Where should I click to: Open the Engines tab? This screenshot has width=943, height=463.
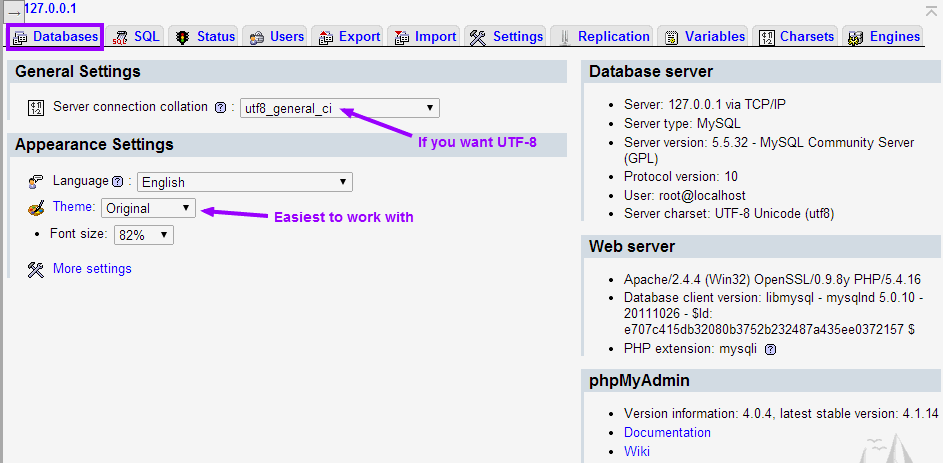883,37
